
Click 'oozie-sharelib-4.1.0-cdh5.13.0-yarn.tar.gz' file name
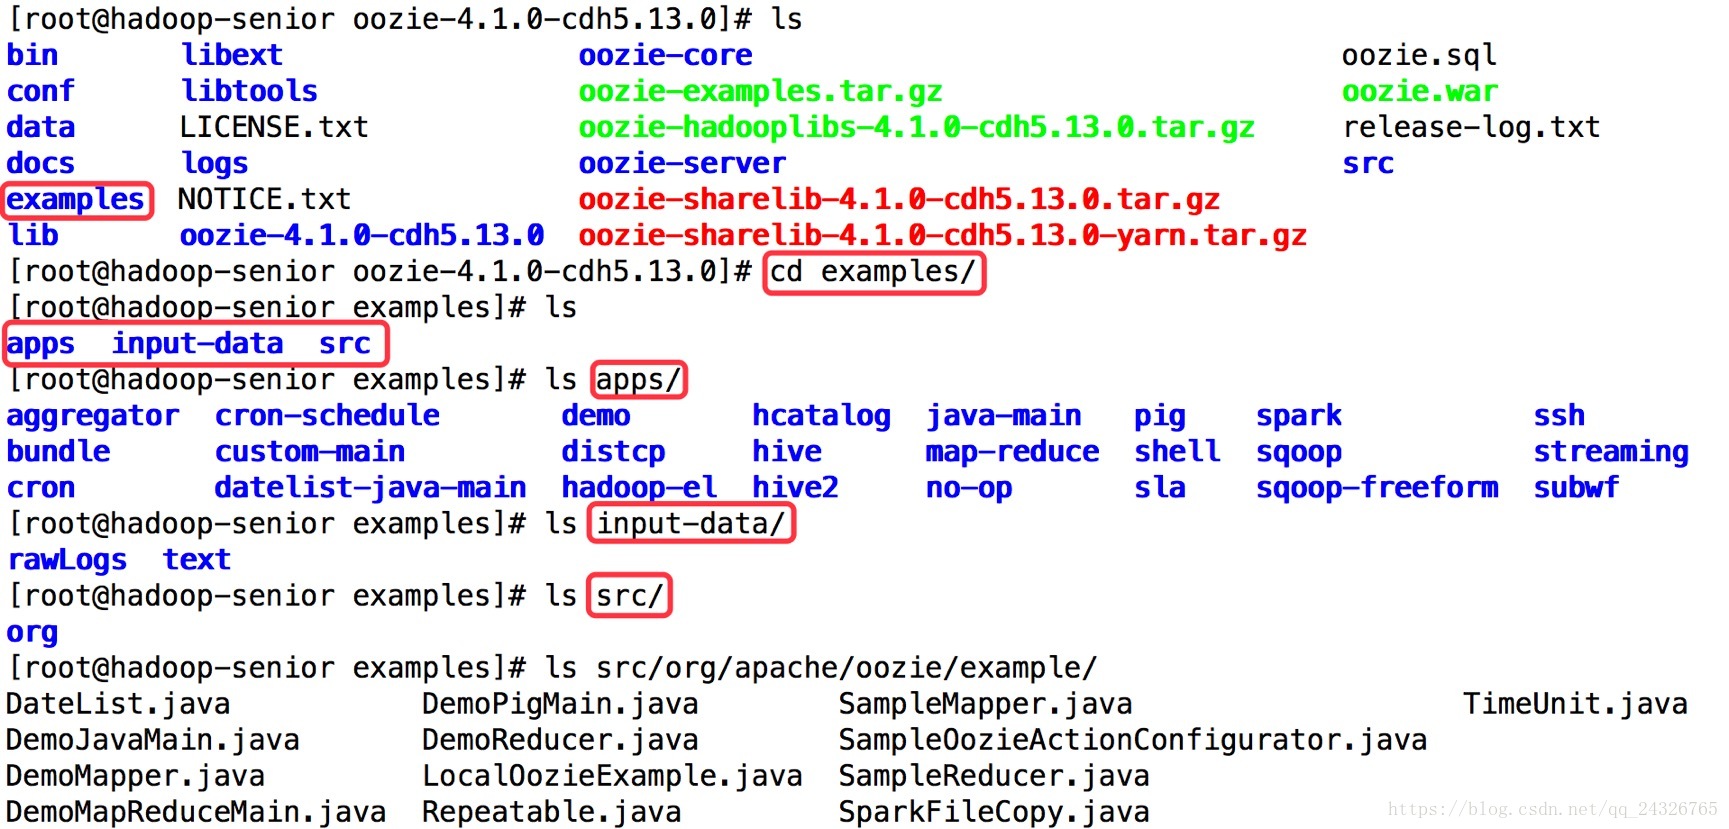tap(942, 235)
